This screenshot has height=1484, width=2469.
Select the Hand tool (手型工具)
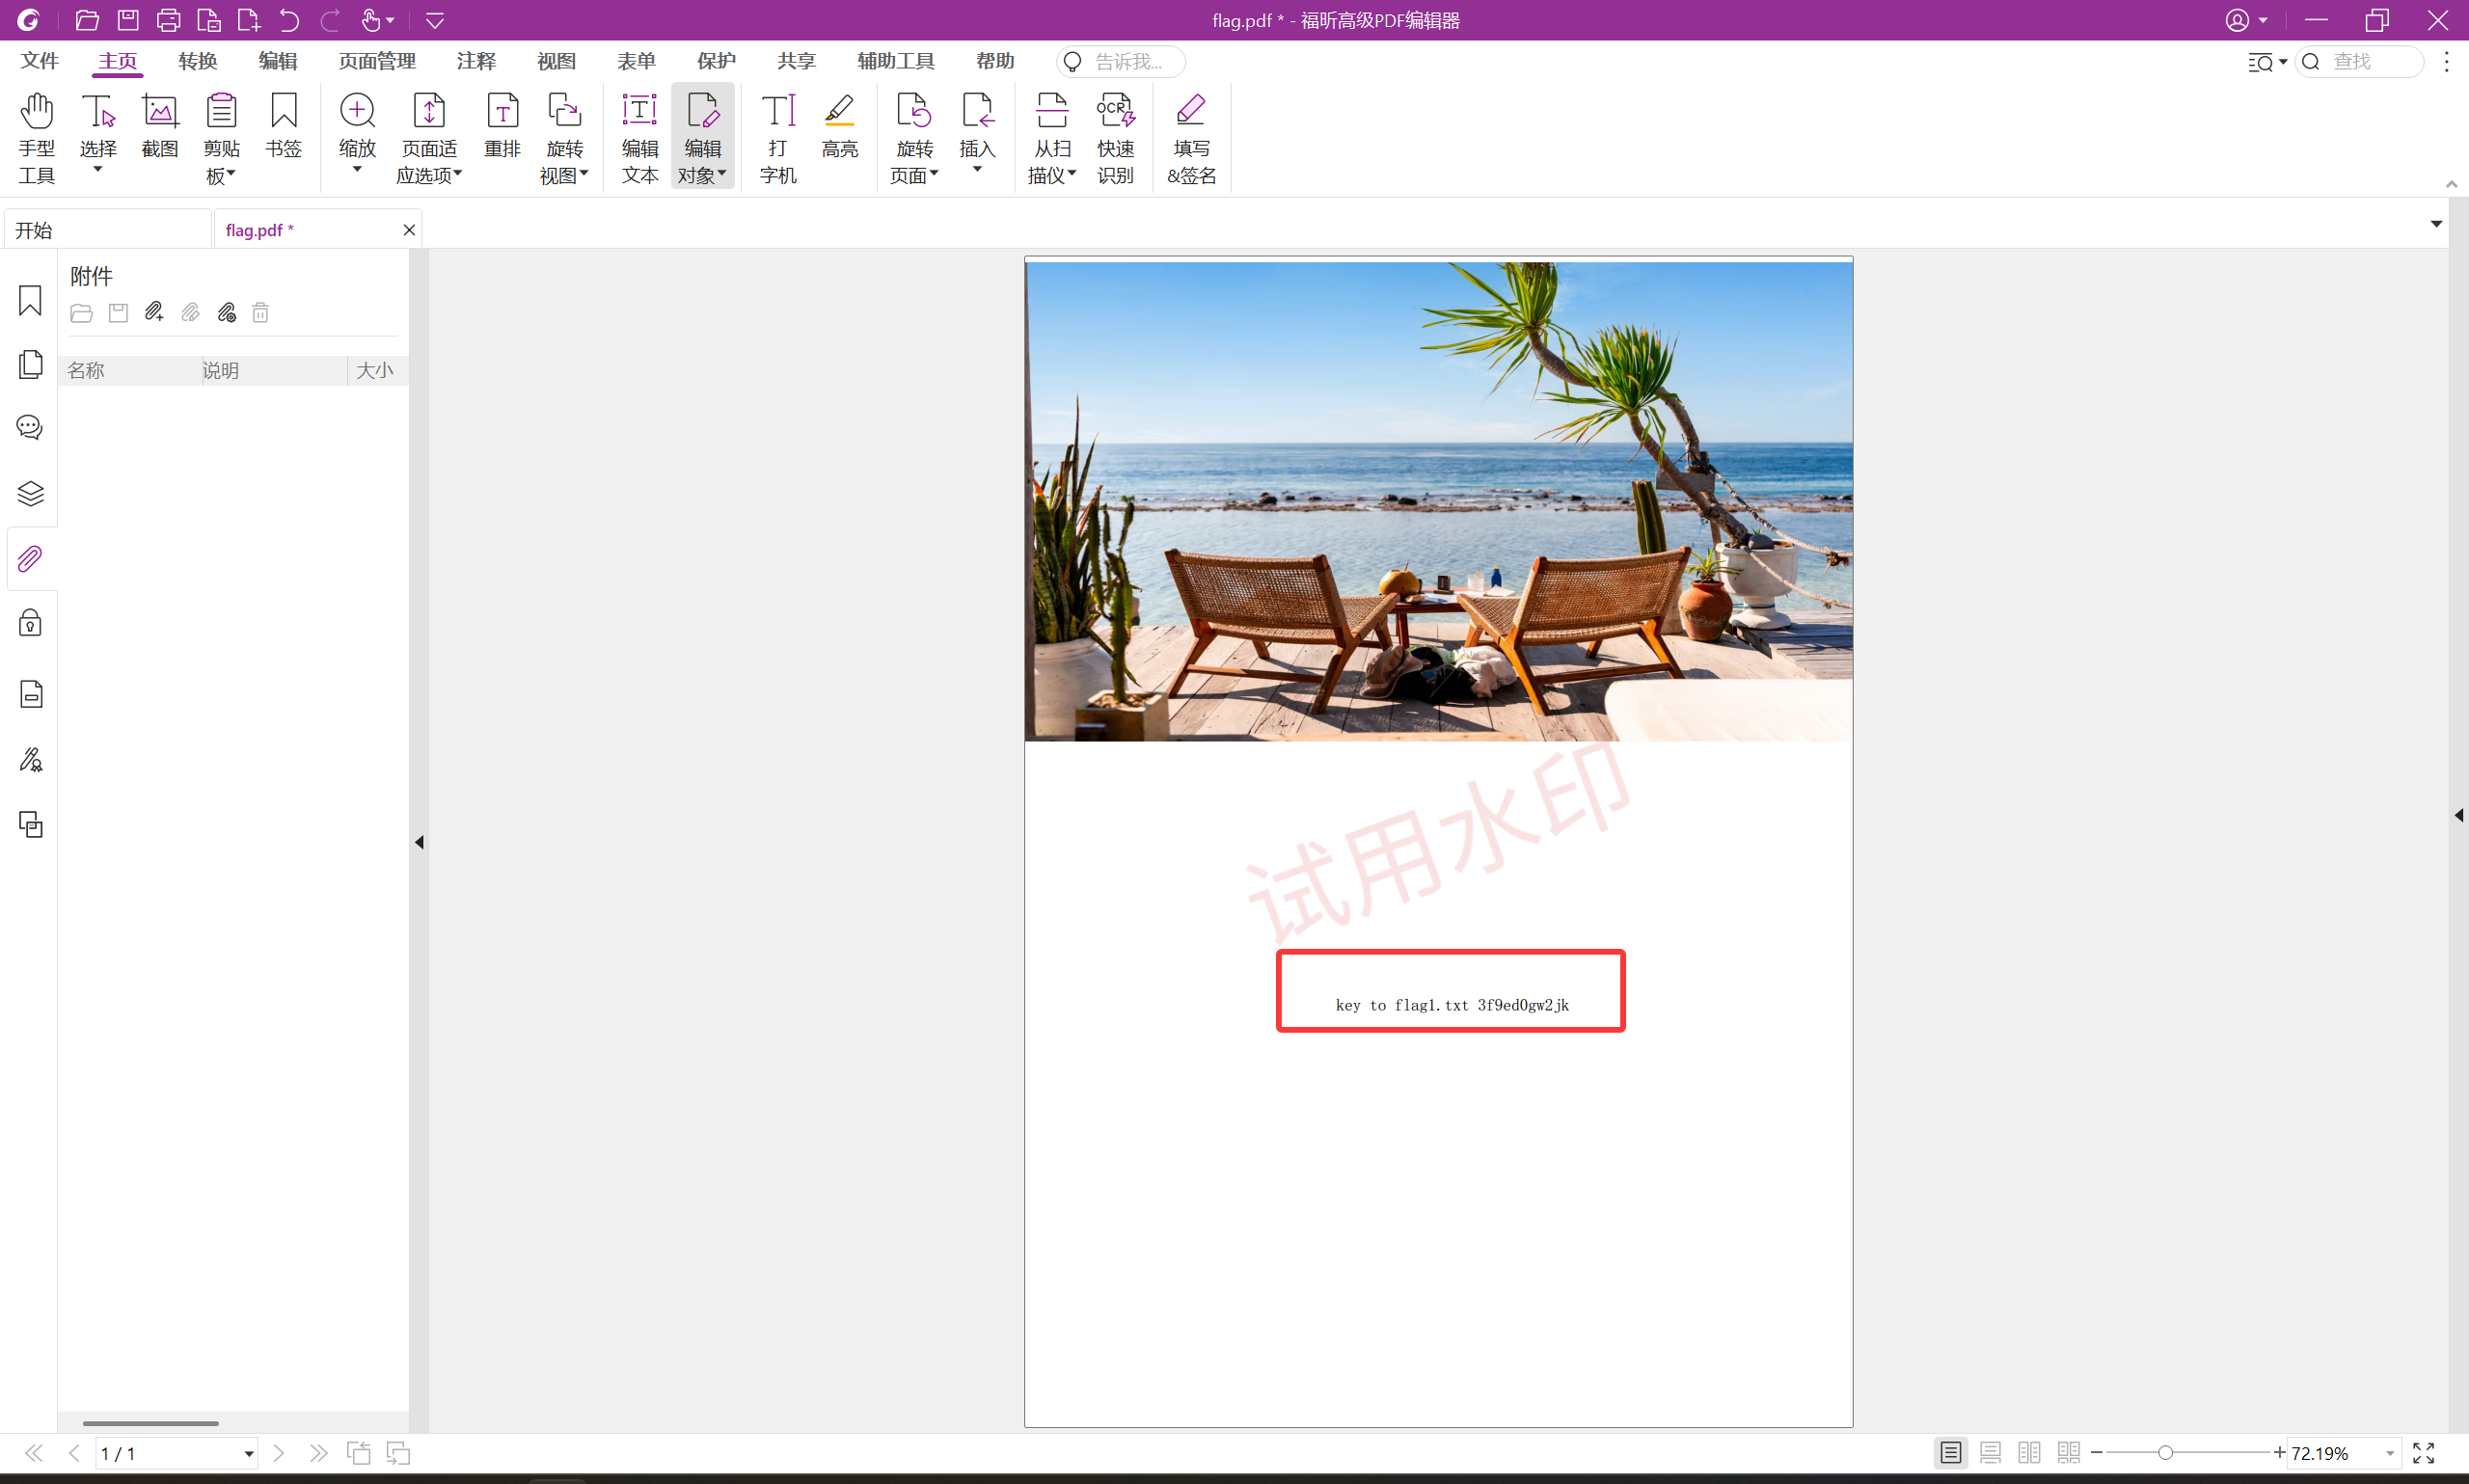click(36, 138)
